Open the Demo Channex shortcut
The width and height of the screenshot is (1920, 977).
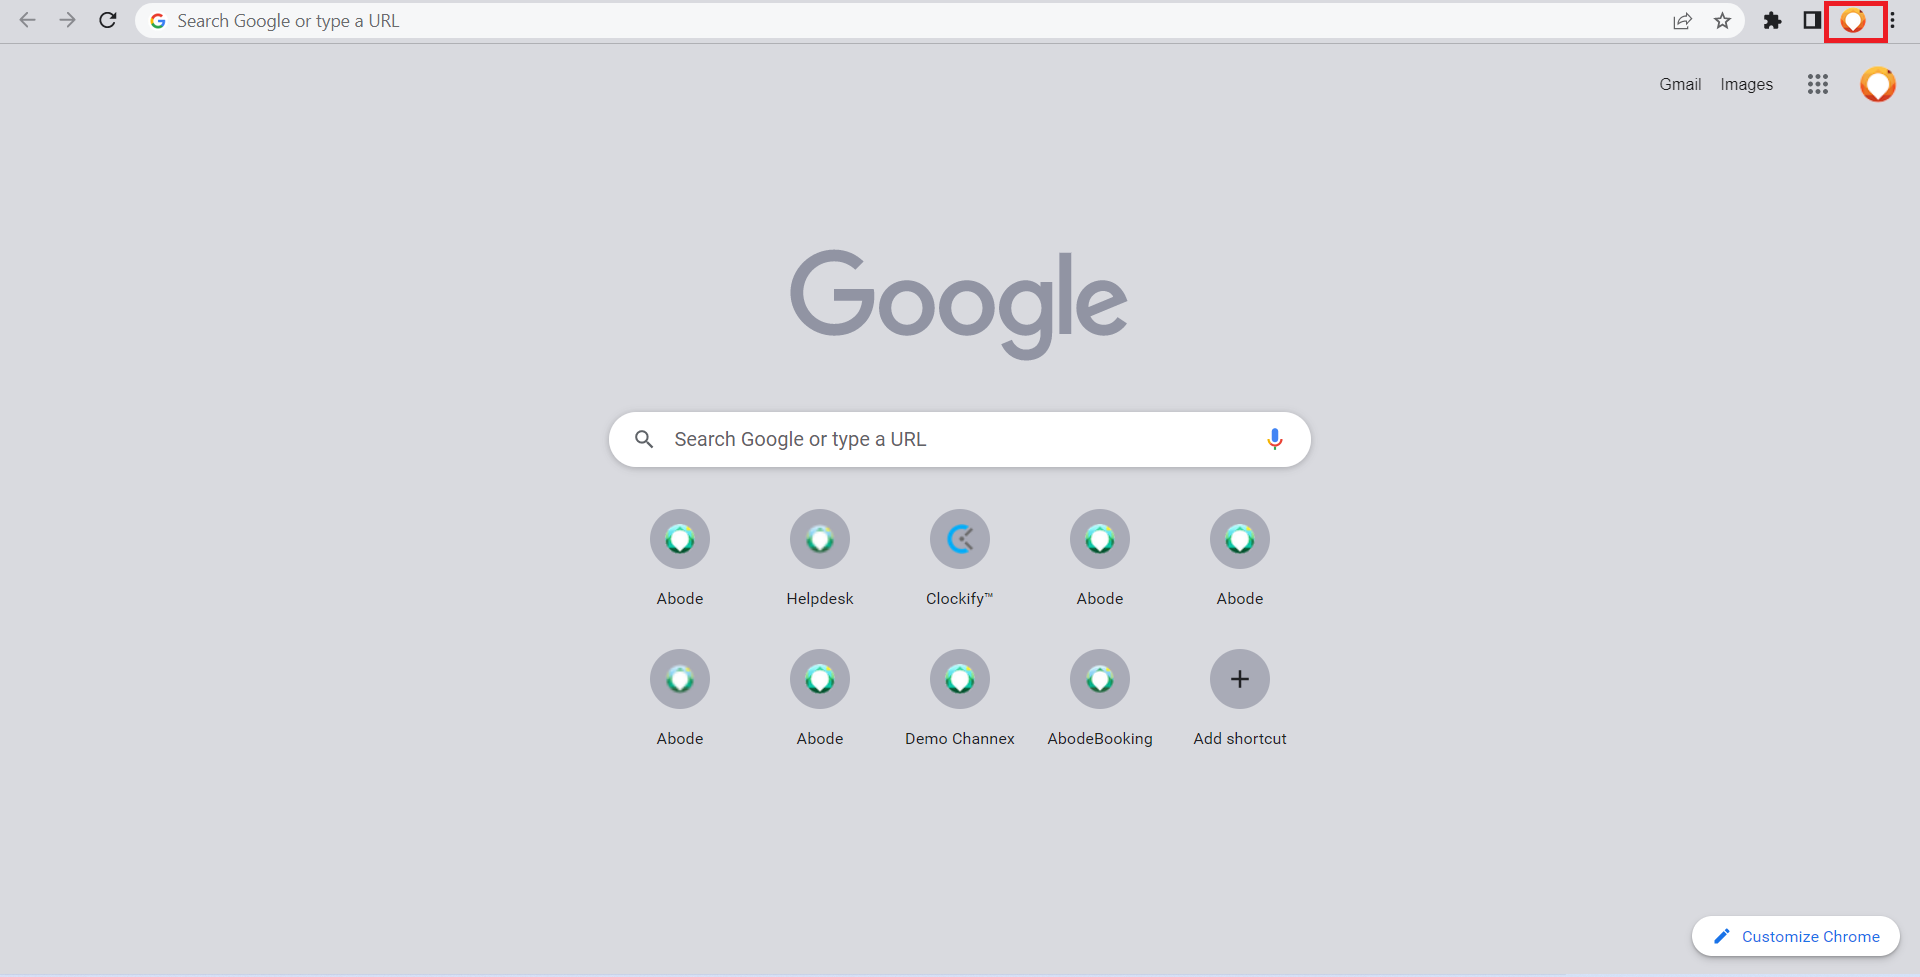click(960, 698)
